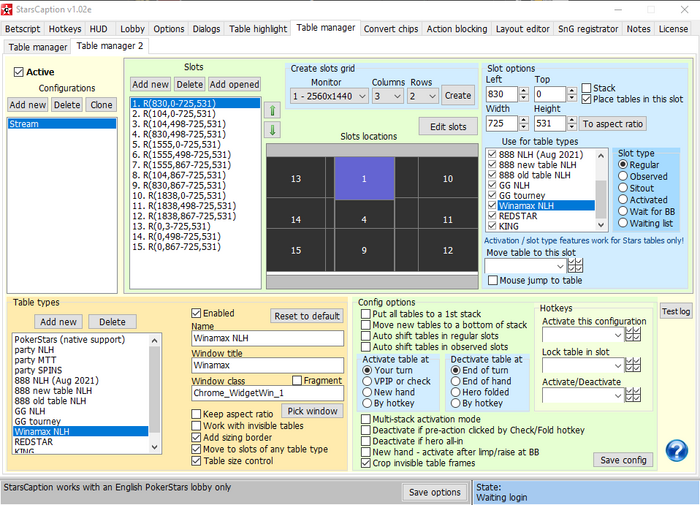The image size is (700, 505).
Task: Move selected slot up with green up arrow
Action: (x=271, y=110)
